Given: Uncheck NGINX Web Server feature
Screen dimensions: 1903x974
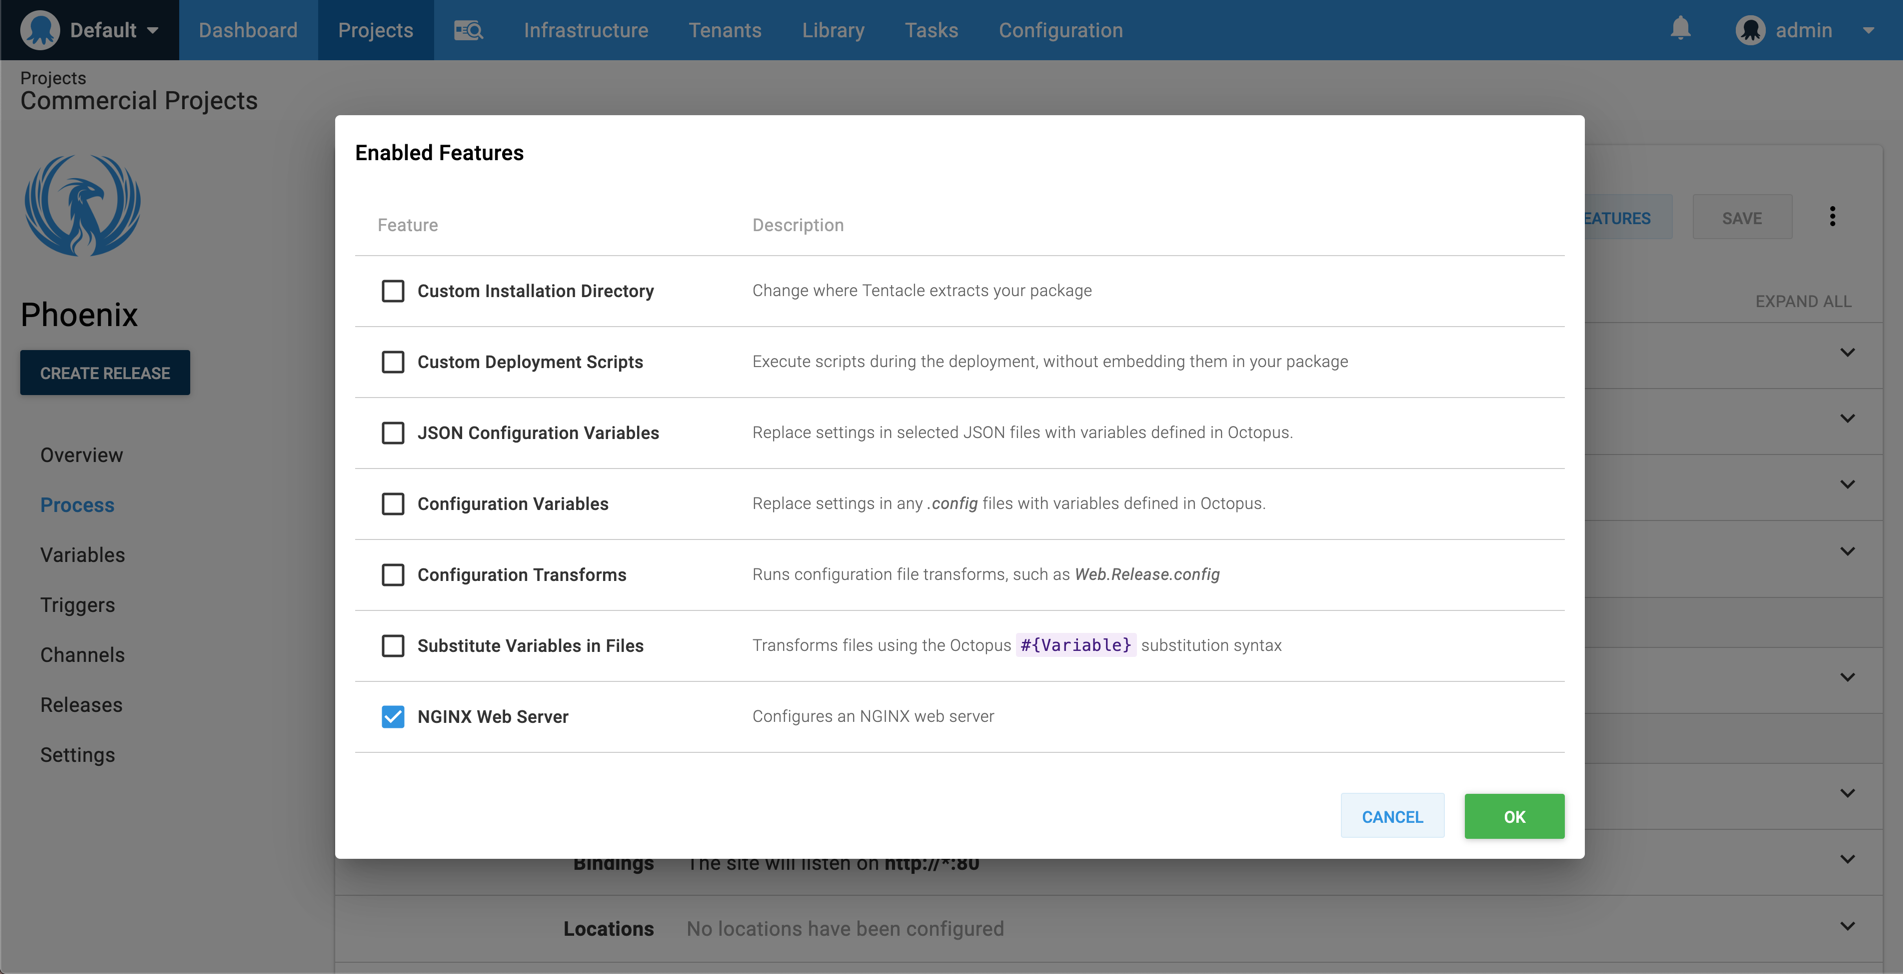Looking at the screenshot, I should point(393,717).
